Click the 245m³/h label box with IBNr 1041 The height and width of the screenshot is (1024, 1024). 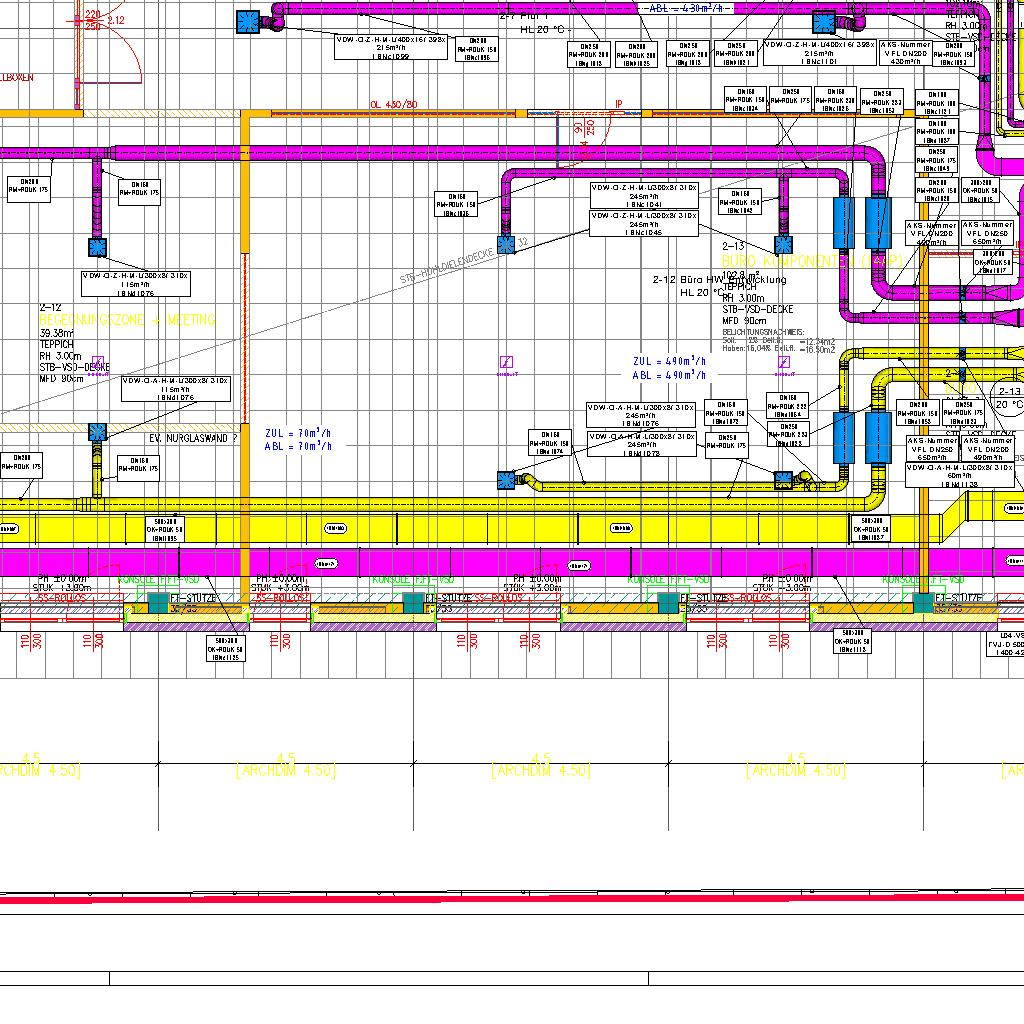[x=643, y=195]
